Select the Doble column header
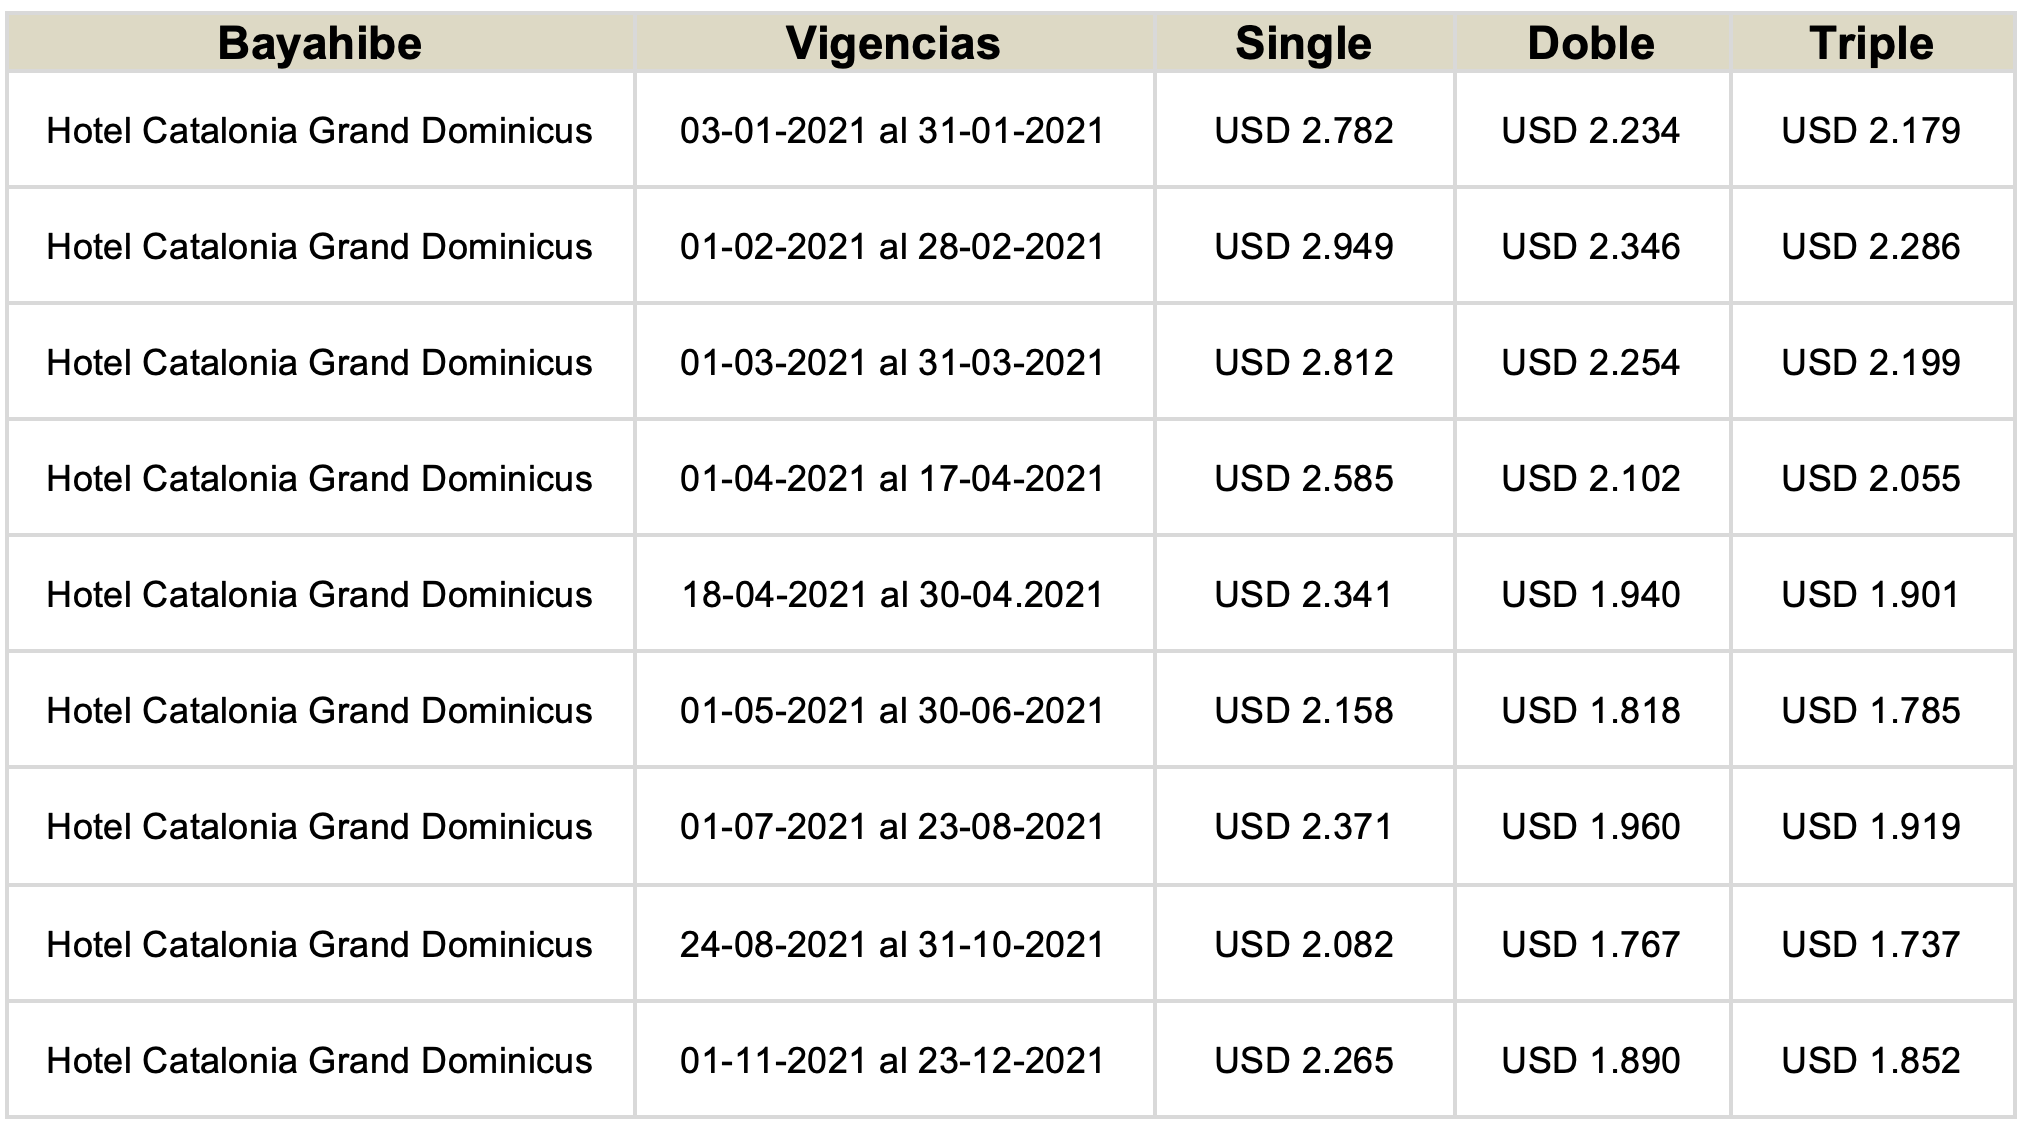 (x=1592, y=44)
